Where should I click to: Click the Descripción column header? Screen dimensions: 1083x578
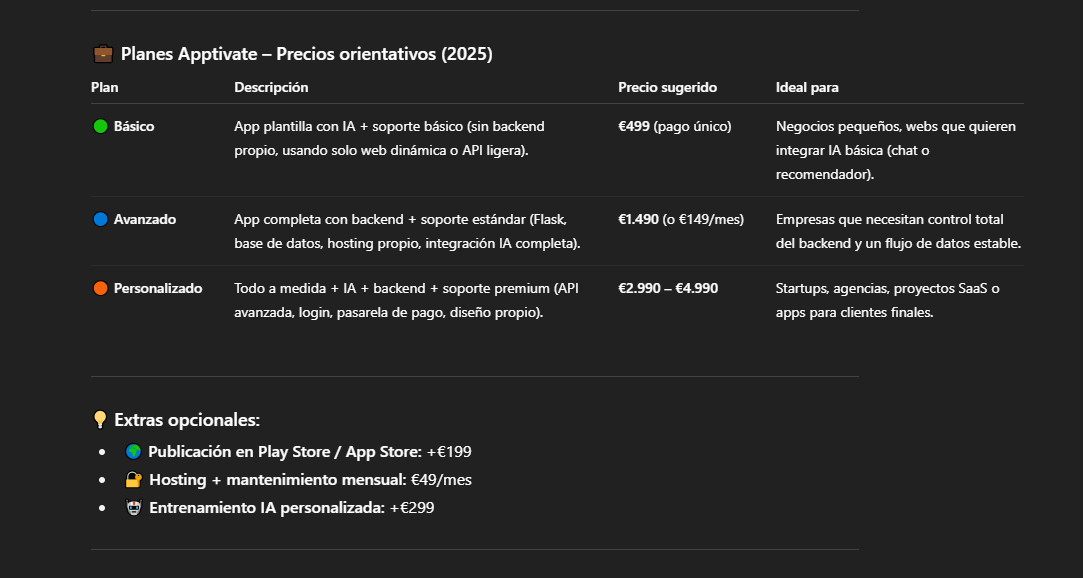(x=271, y=88)
